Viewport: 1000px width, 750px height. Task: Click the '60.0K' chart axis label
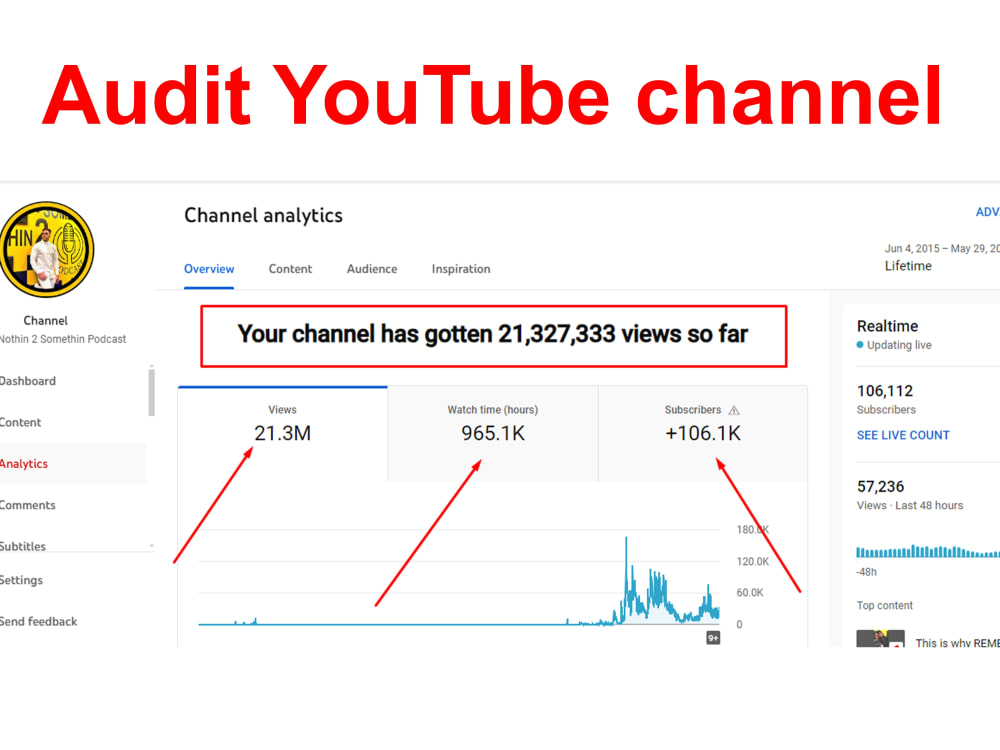coord(750,592)
